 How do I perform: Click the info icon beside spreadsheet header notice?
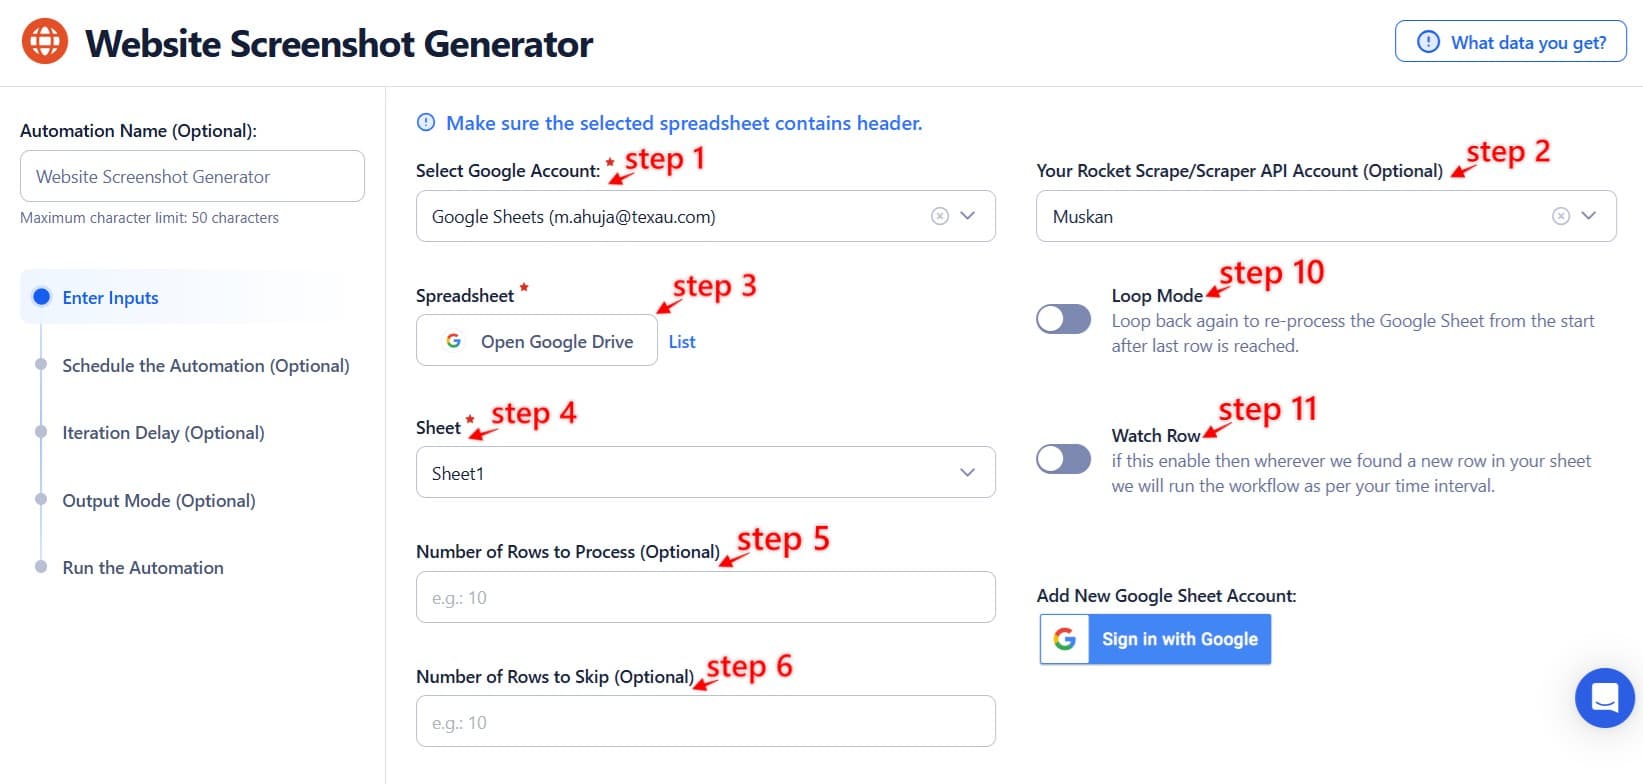[x=426, y=123]
